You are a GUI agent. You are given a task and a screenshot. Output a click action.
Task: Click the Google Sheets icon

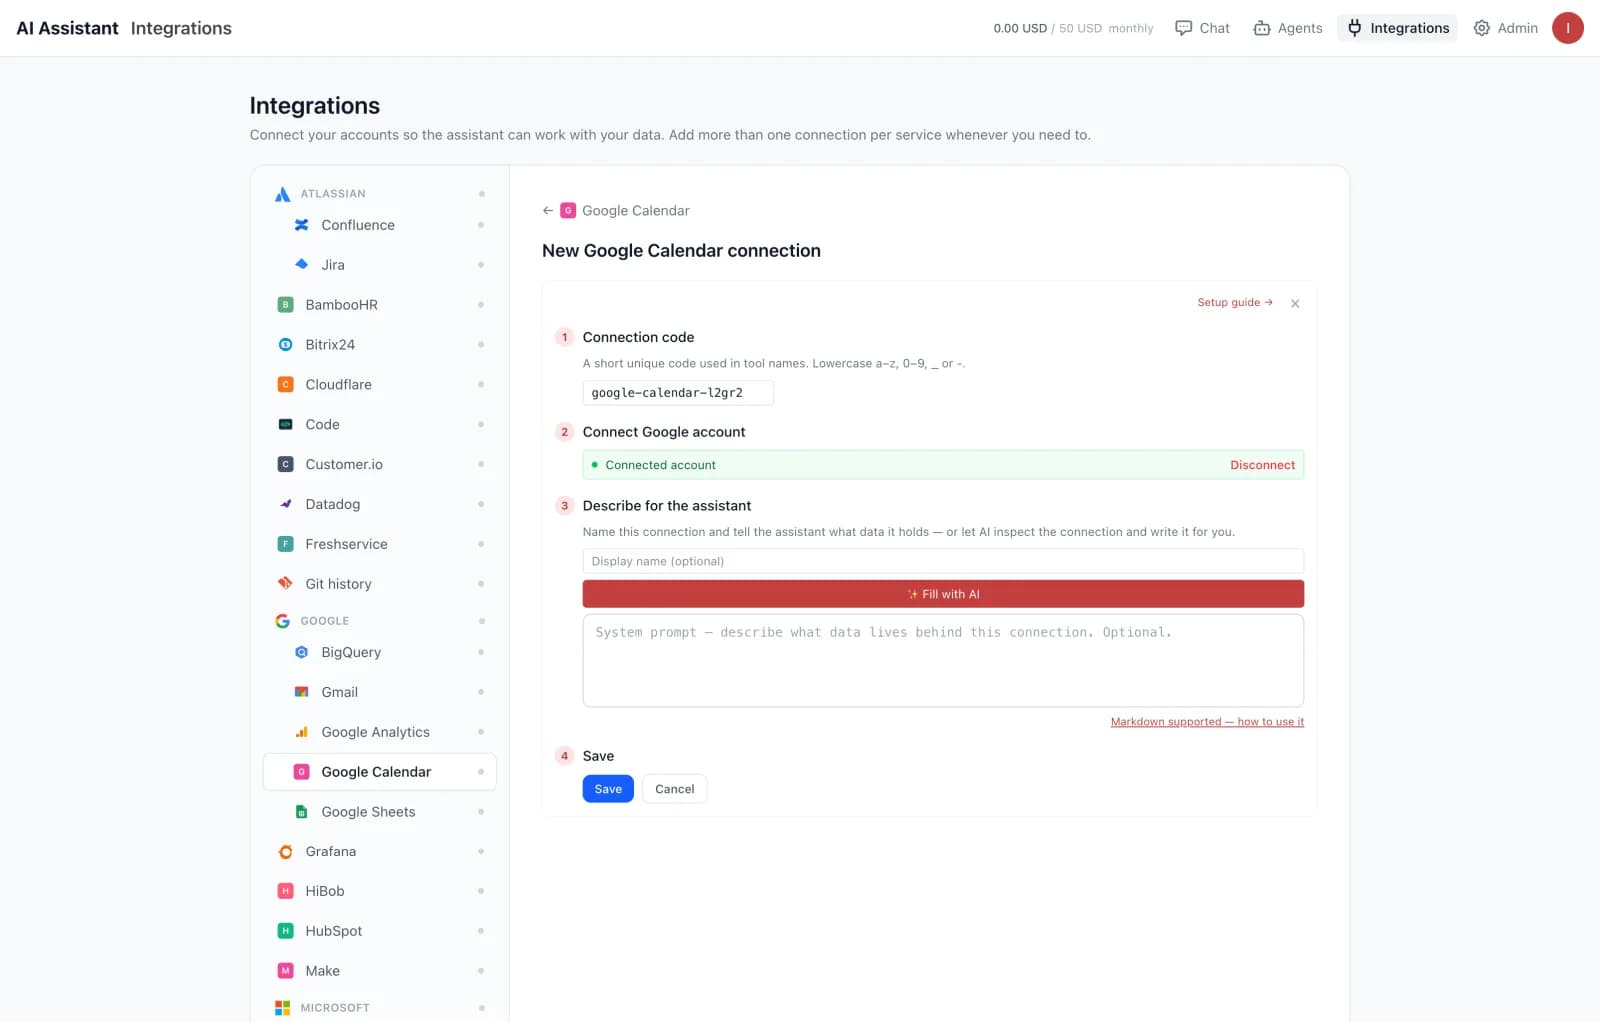[301, 812]
